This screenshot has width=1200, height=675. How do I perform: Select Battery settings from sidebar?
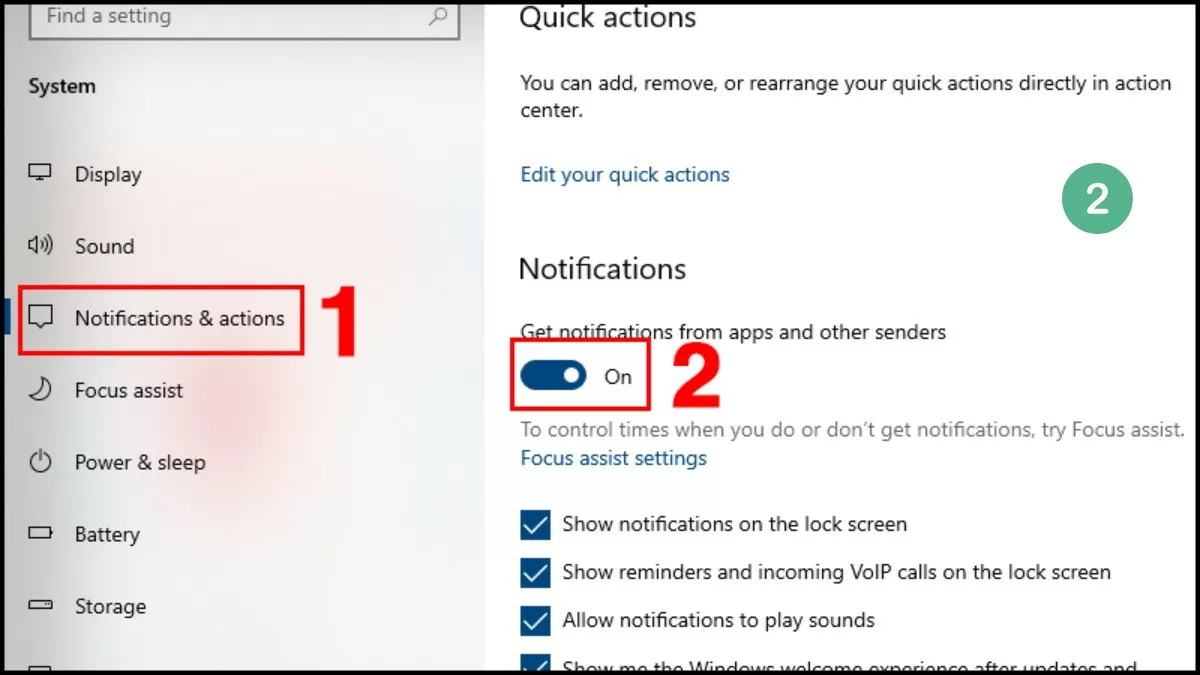(107, 534)
